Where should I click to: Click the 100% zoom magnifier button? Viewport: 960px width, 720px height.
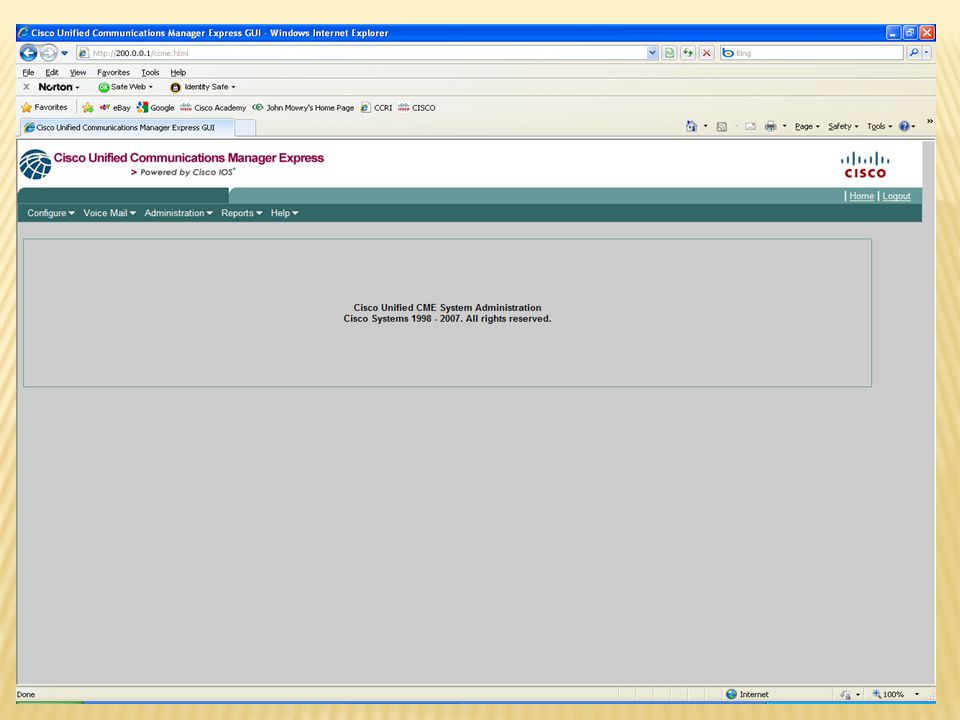888,694
